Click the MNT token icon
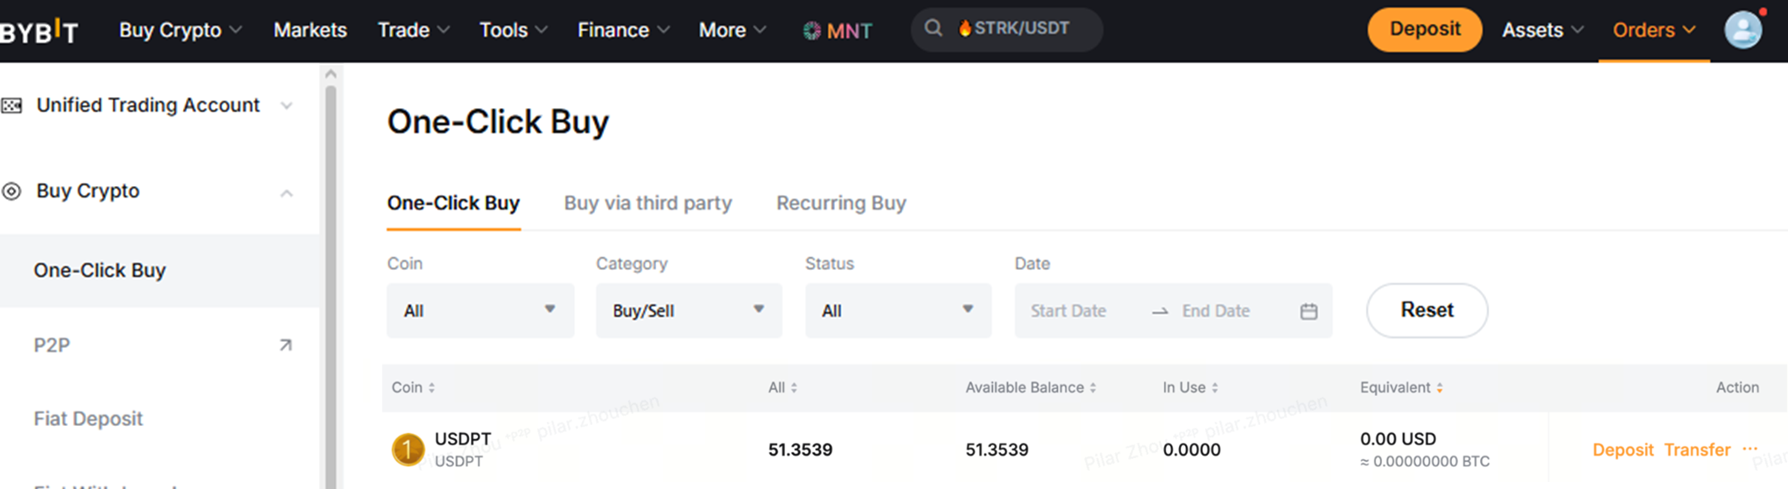The height and width of the screenshot is (489, 1788). 812,31
